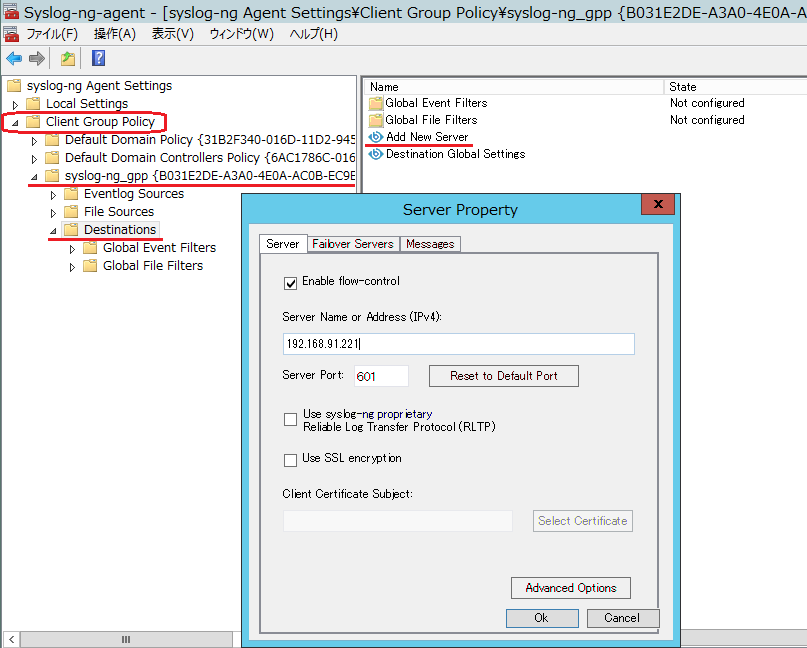This screenshot has width=807, height=648.
Task: Expand the File Sources node
Action: [54, 213]
